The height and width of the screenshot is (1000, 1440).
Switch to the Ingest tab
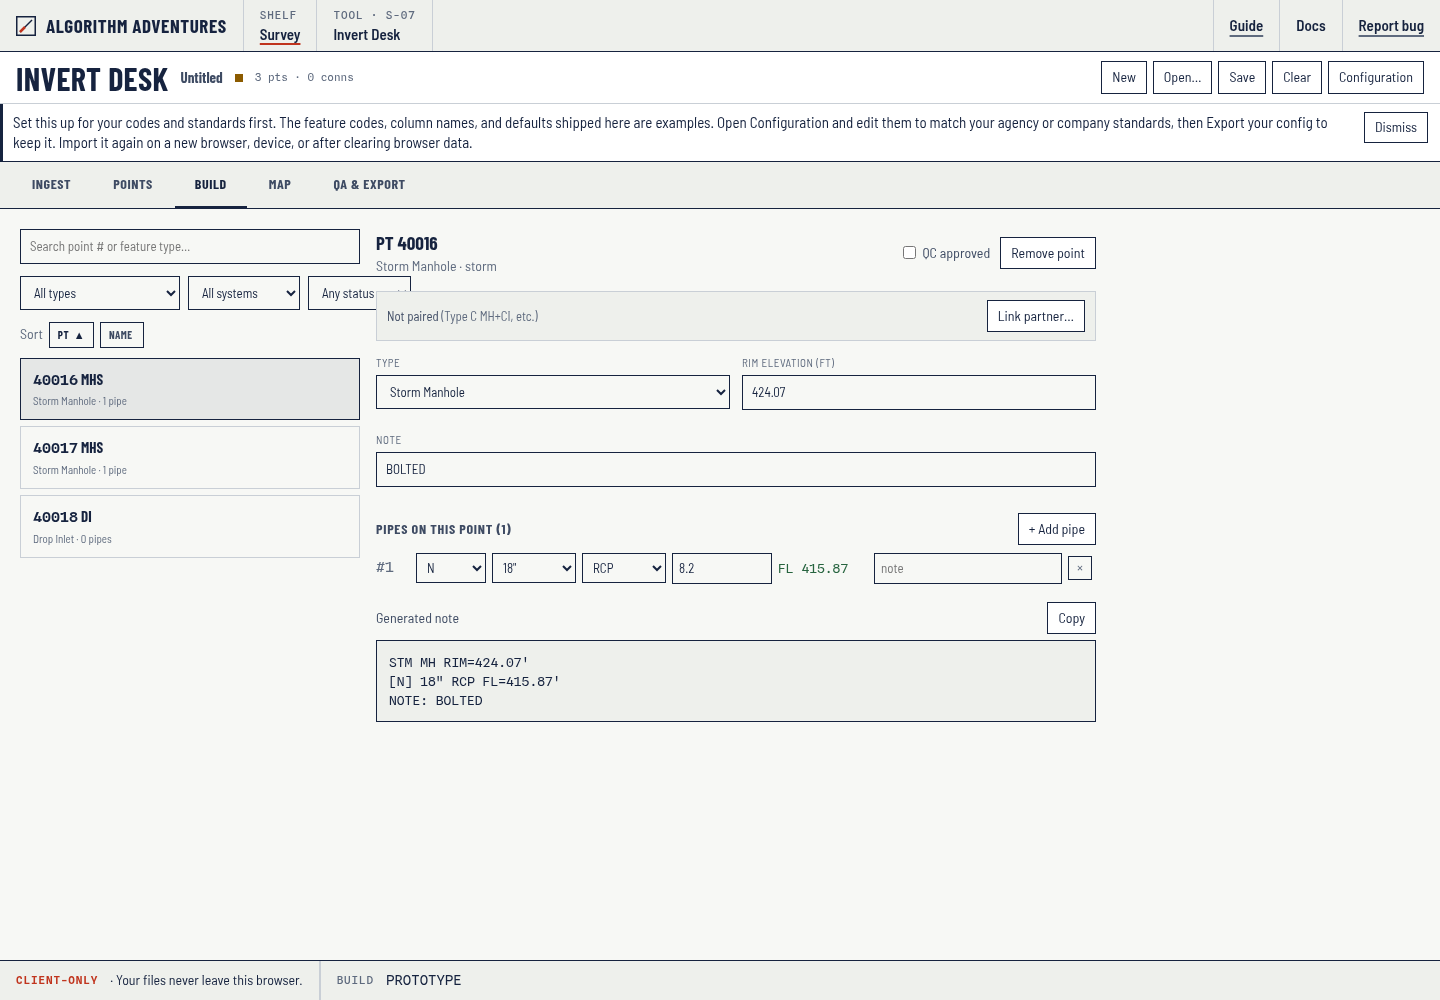pyautogui.click(x=51, y=185)
